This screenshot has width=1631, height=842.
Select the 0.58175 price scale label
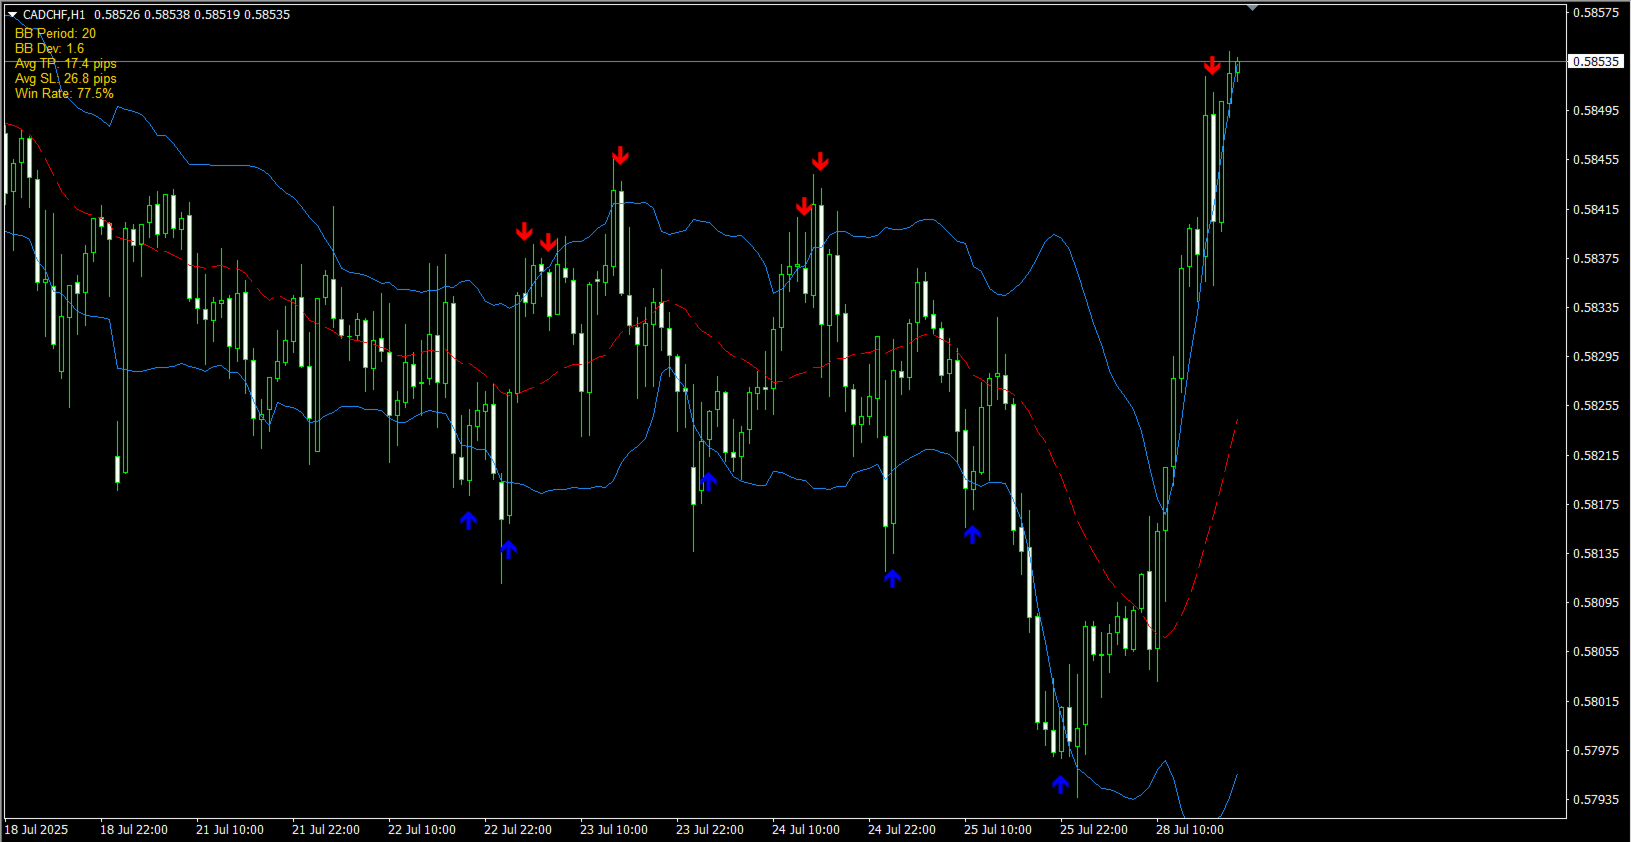[1596, 505]
